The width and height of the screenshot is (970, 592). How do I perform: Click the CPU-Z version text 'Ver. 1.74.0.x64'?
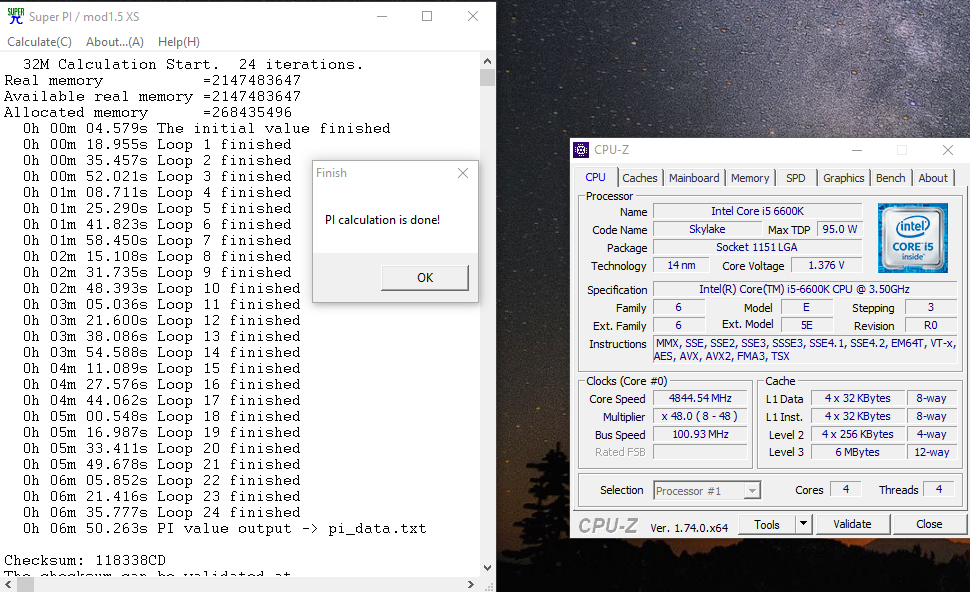(689, 528)
